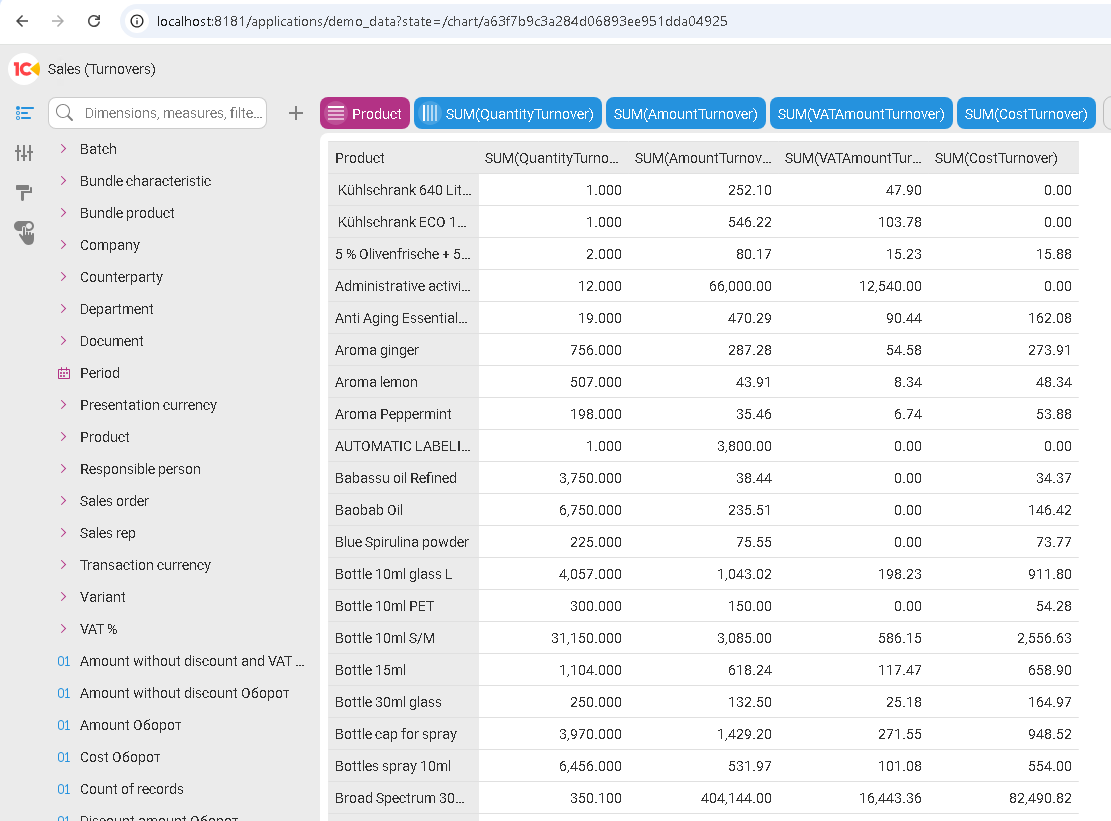Select the Count of records measure
This screenshot has width=1111, height=821.
point(131,789)
